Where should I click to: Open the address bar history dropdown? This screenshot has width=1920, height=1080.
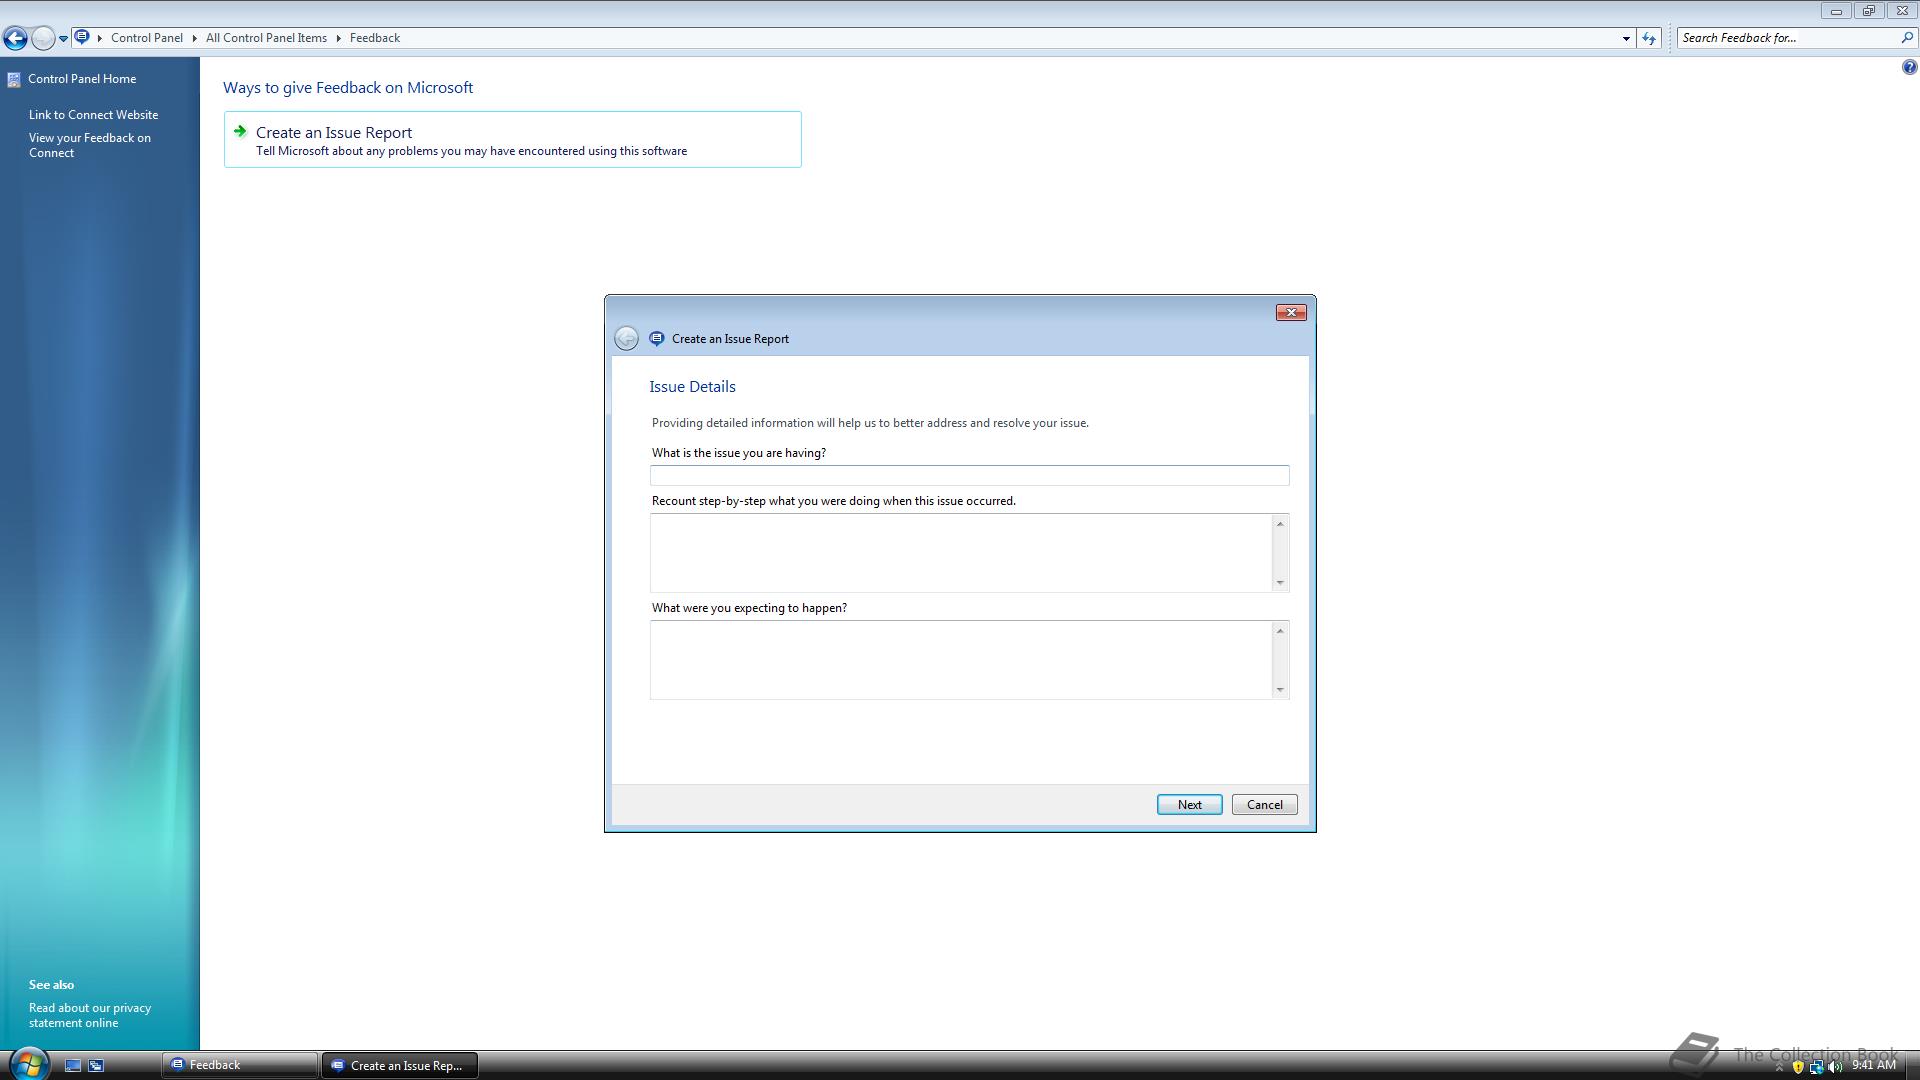tap(1626, 38)
